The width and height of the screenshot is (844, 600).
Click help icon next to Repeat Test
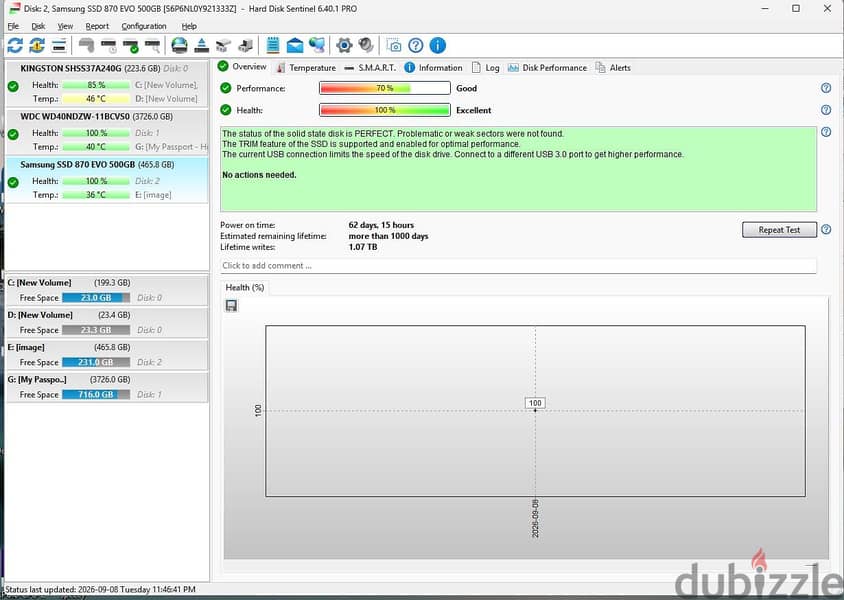coord(826,229)
